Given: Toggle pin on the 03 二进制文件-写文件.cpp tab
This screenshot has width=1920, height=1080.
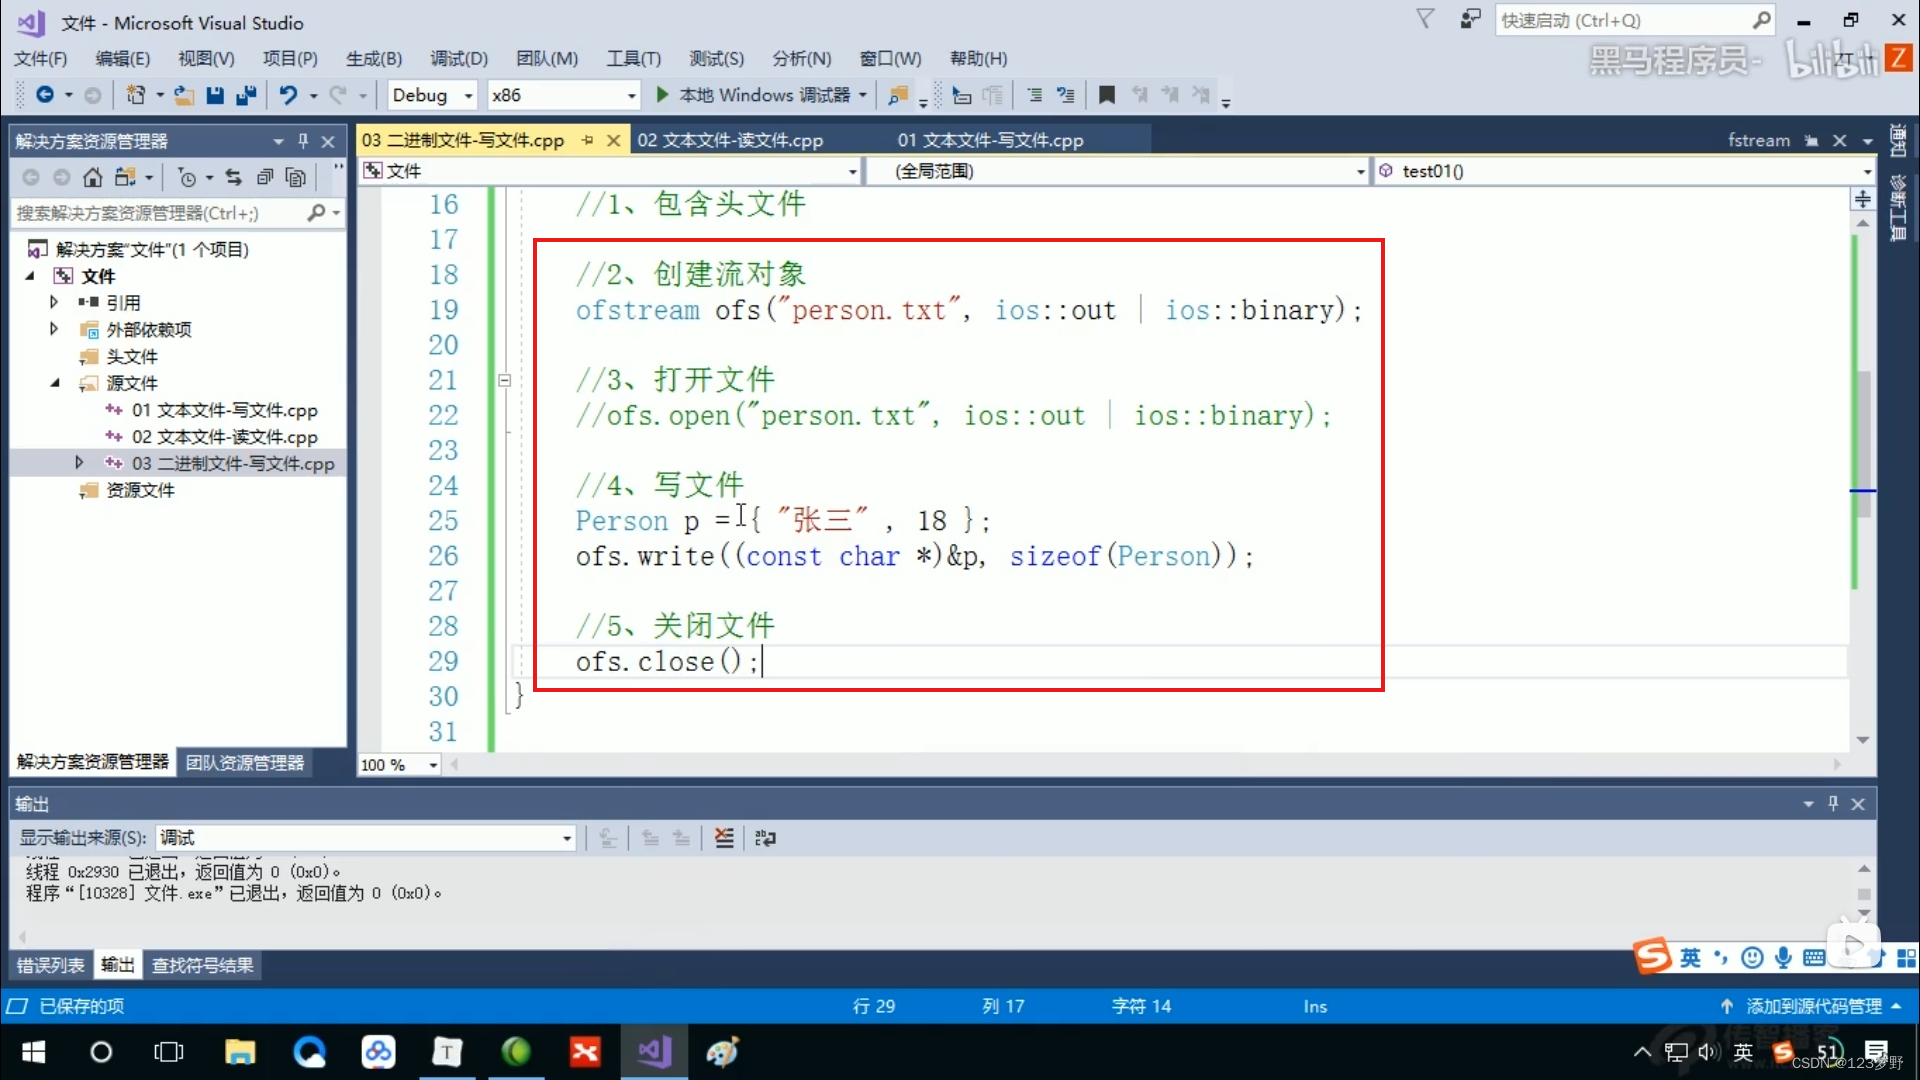Looking at the screenshot, I should [588, 141].
